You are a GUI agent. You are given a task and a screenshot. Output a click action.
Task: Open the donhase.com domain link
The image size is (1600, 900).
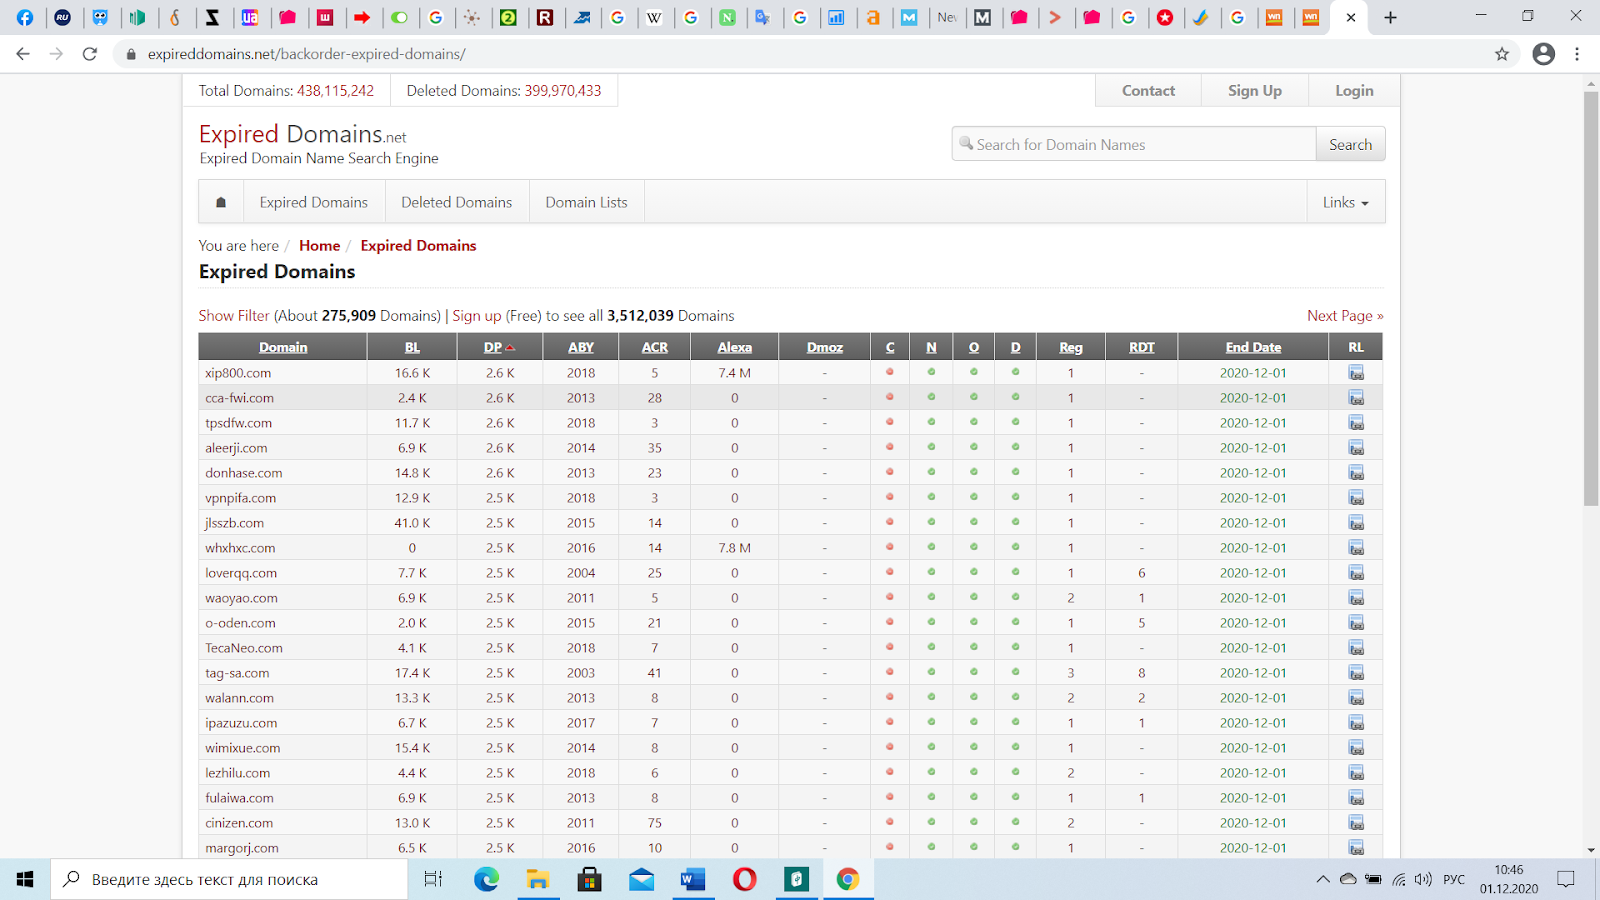(x=244, y=472)
